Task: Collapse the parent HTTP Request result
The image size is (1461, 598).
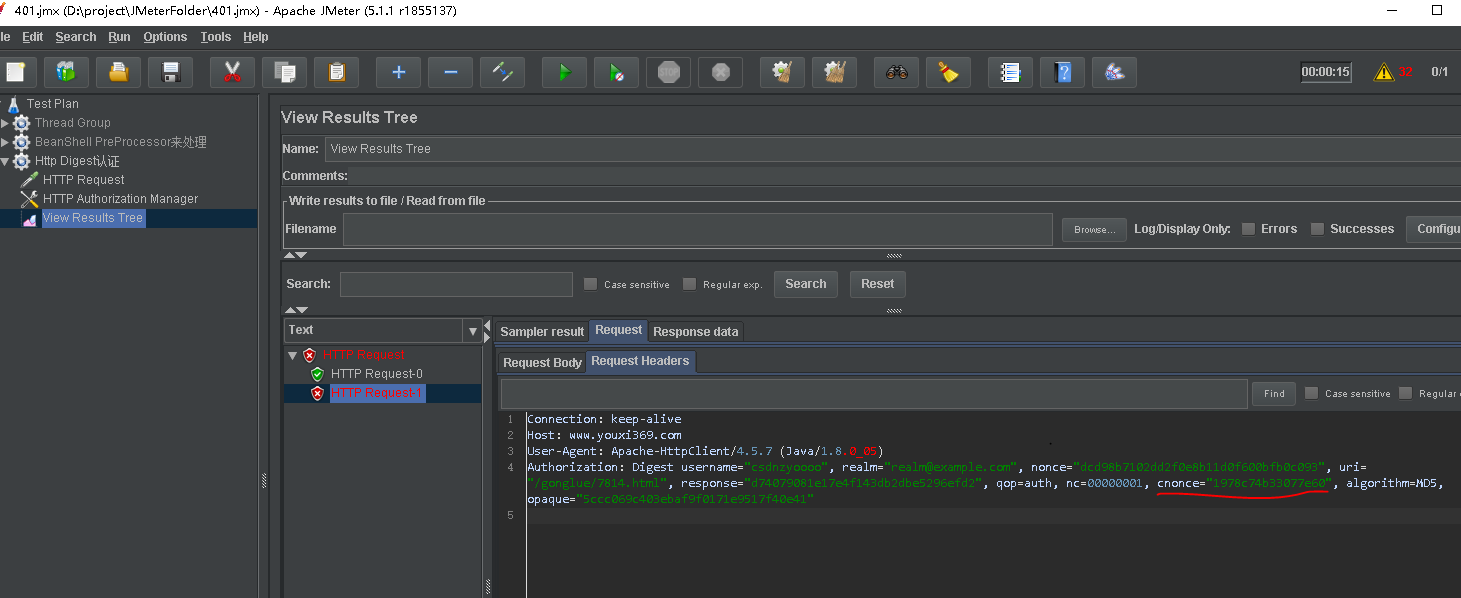Action: 292,355
